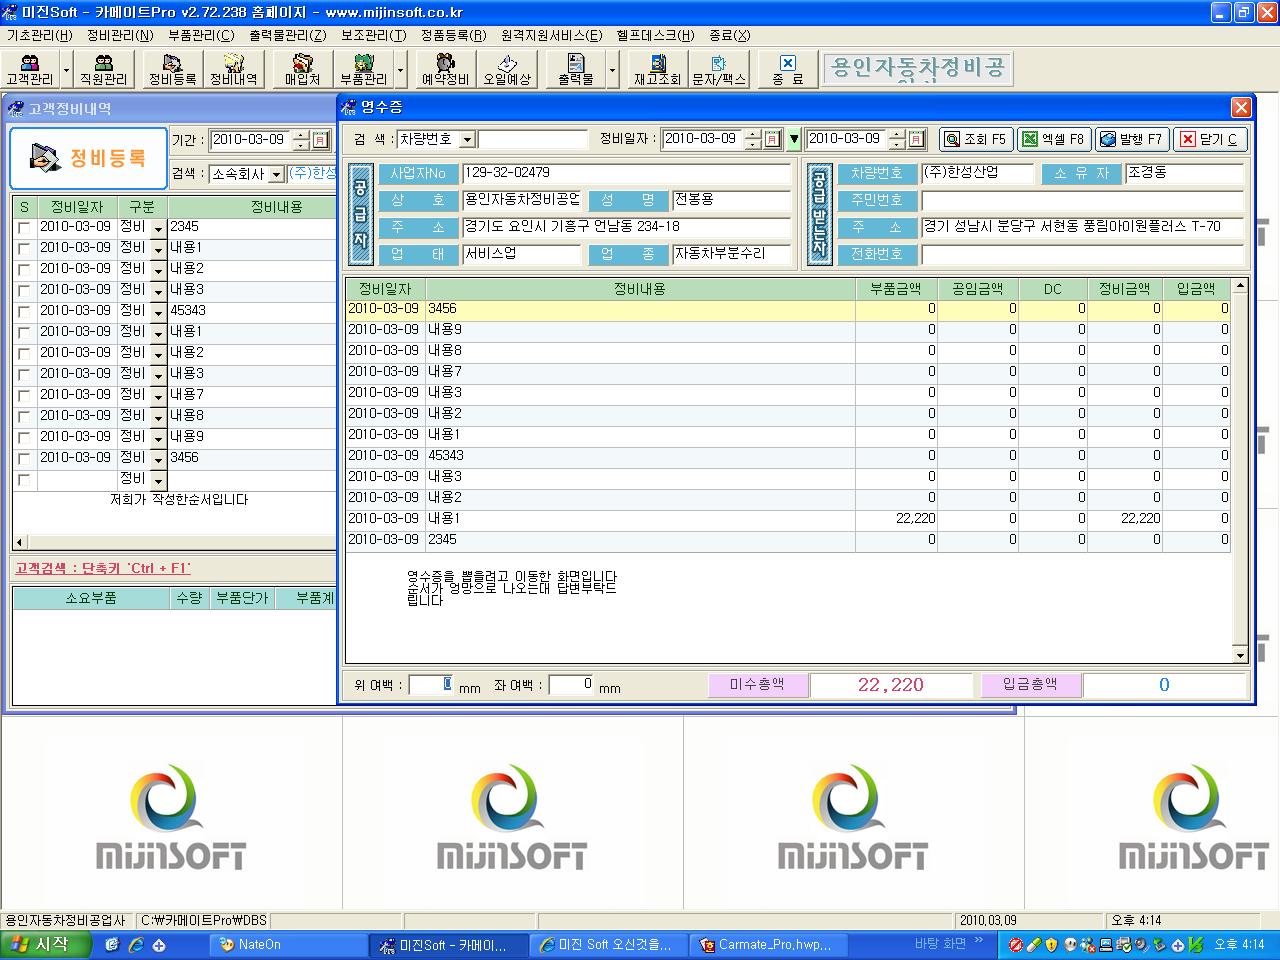
Task: Open the 재고조회 toolbar icon
Action: click(x=658, y=69)
